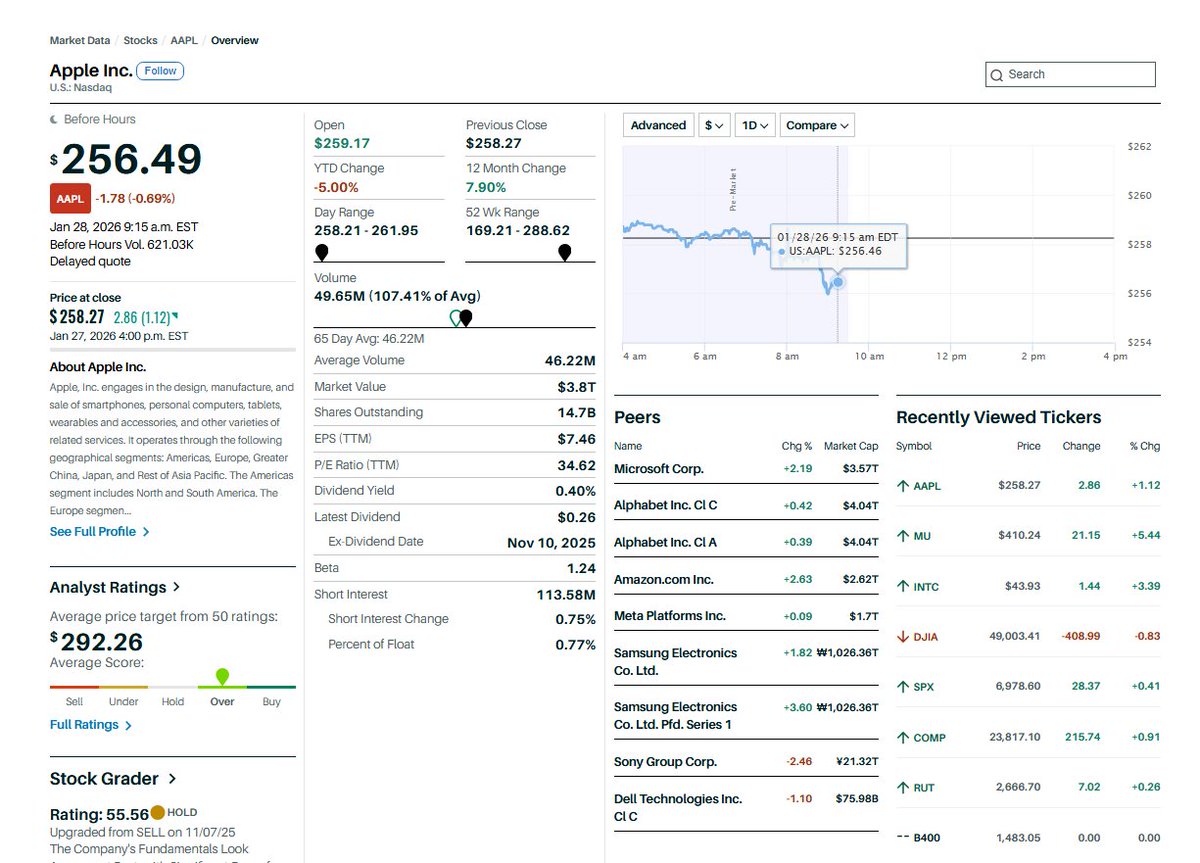Click the P/E Ratio value 34.62
Screen dimensions: 1200x863
pyautogui.click(x=576, y=465)
